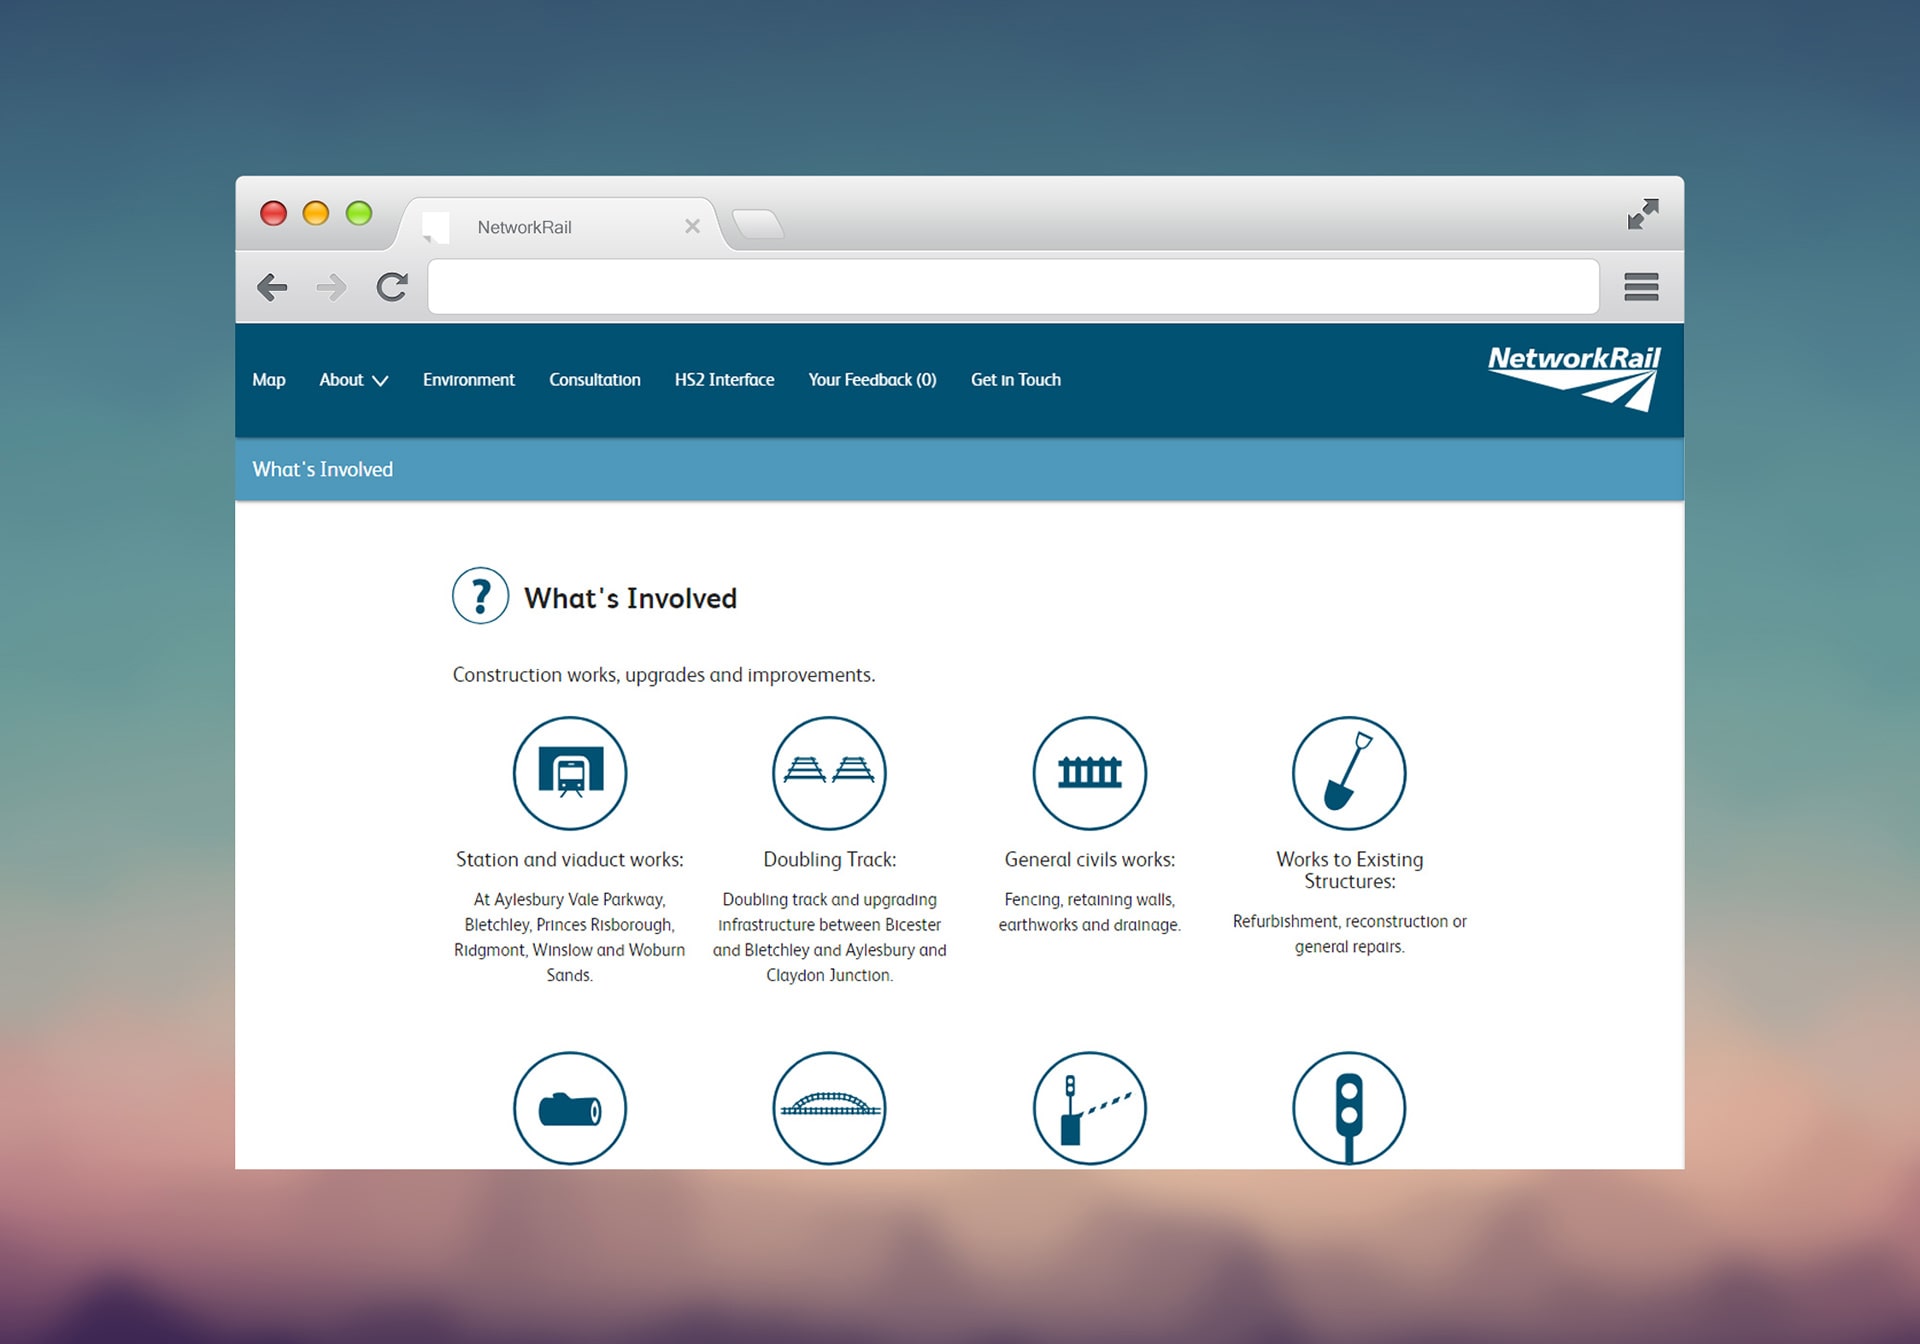Reload the page with refresh button

coord(392,287)
